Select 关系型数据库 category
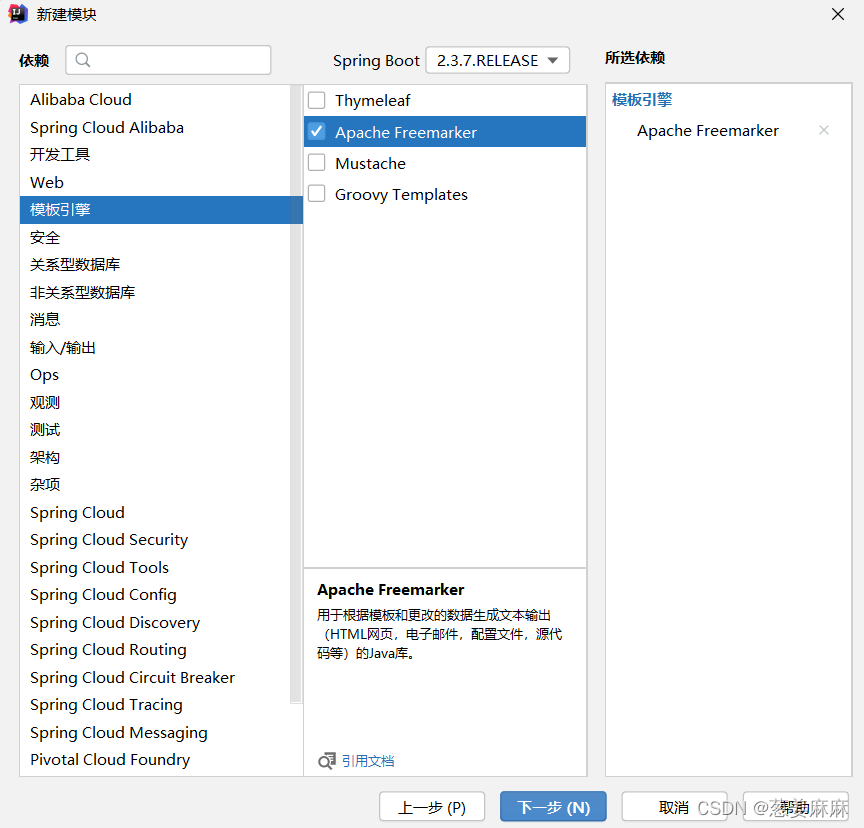Image resolution: width=864 pixels, height=828 pixels. 155,265
